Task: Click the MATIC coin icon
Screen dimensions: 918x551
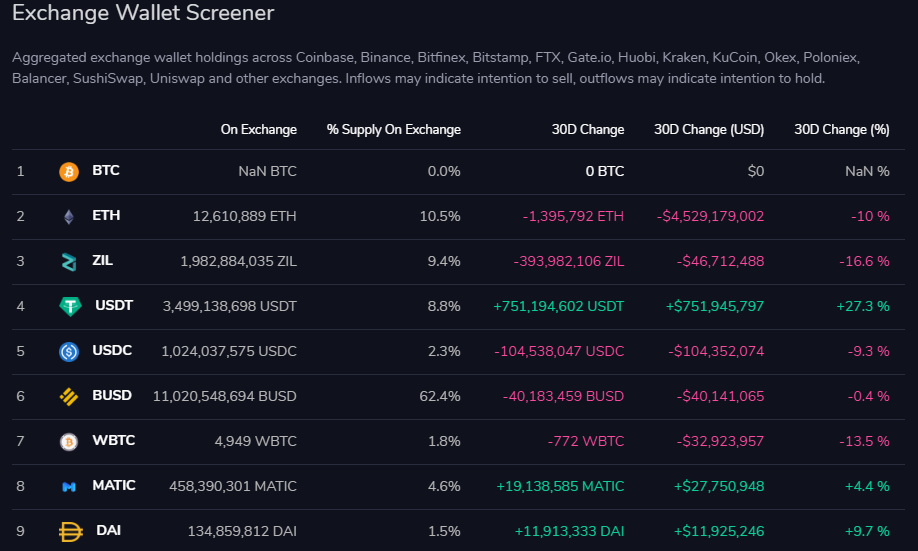Action: [x=69, y=487]
